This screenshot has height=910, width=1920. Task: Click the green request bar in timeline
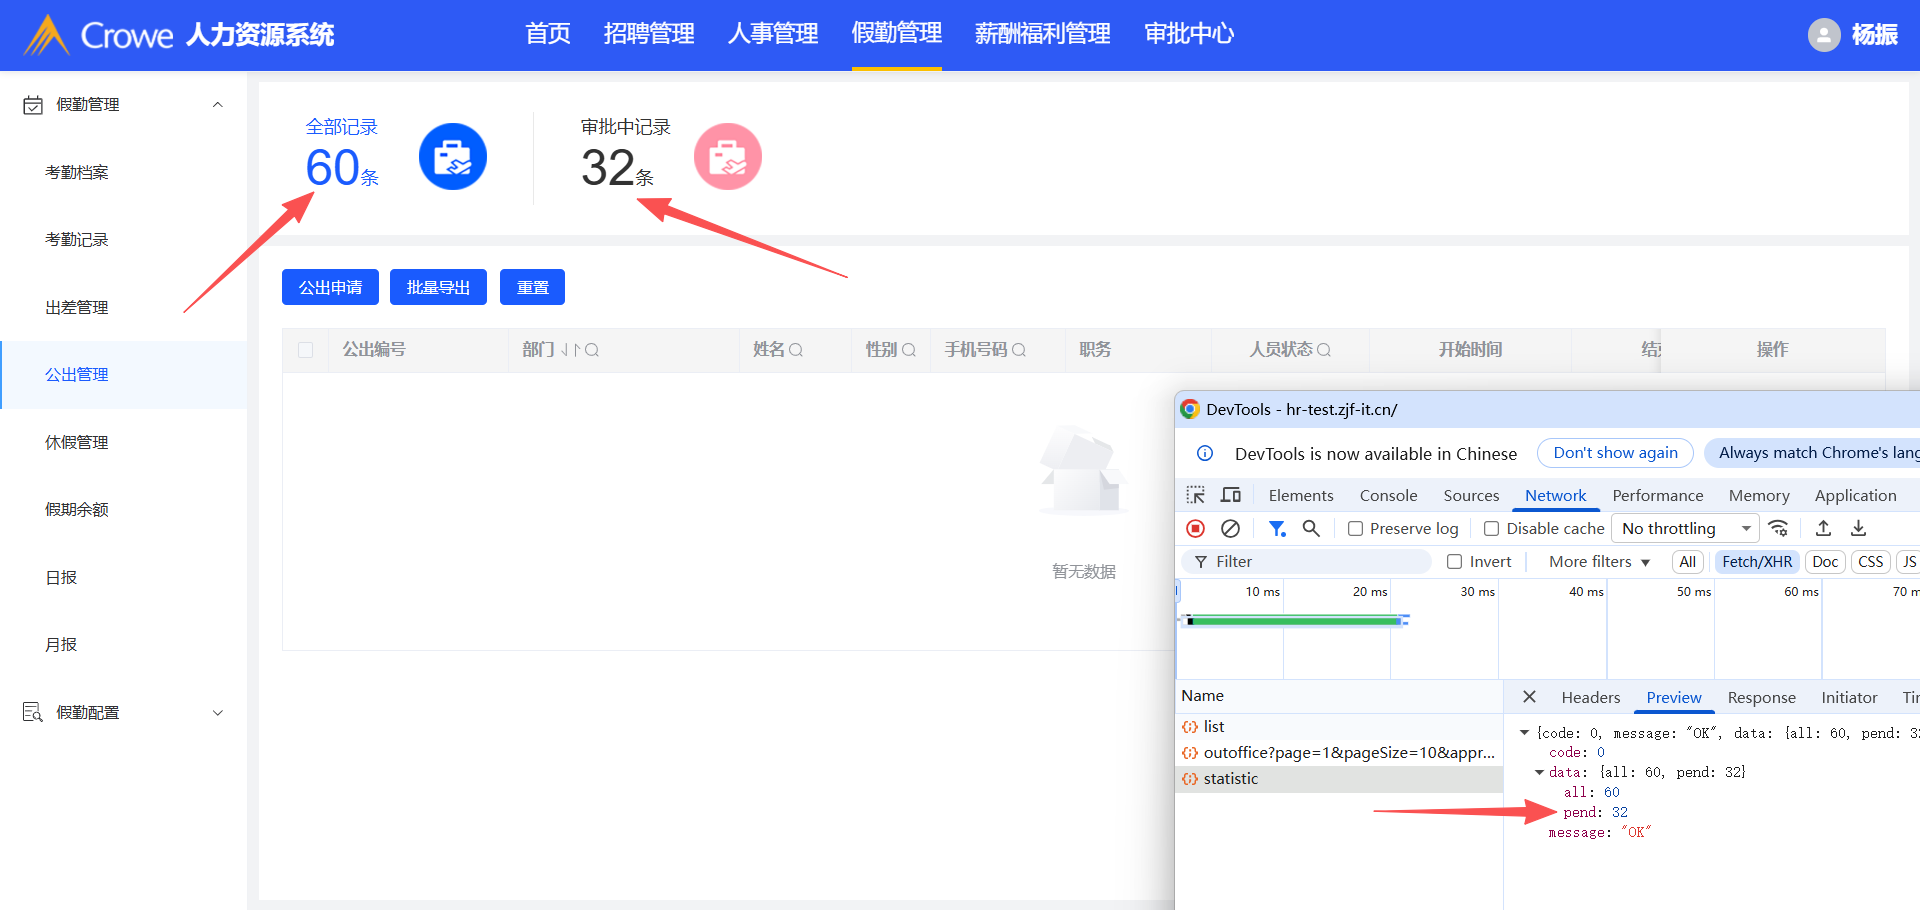click(1295, 621)
